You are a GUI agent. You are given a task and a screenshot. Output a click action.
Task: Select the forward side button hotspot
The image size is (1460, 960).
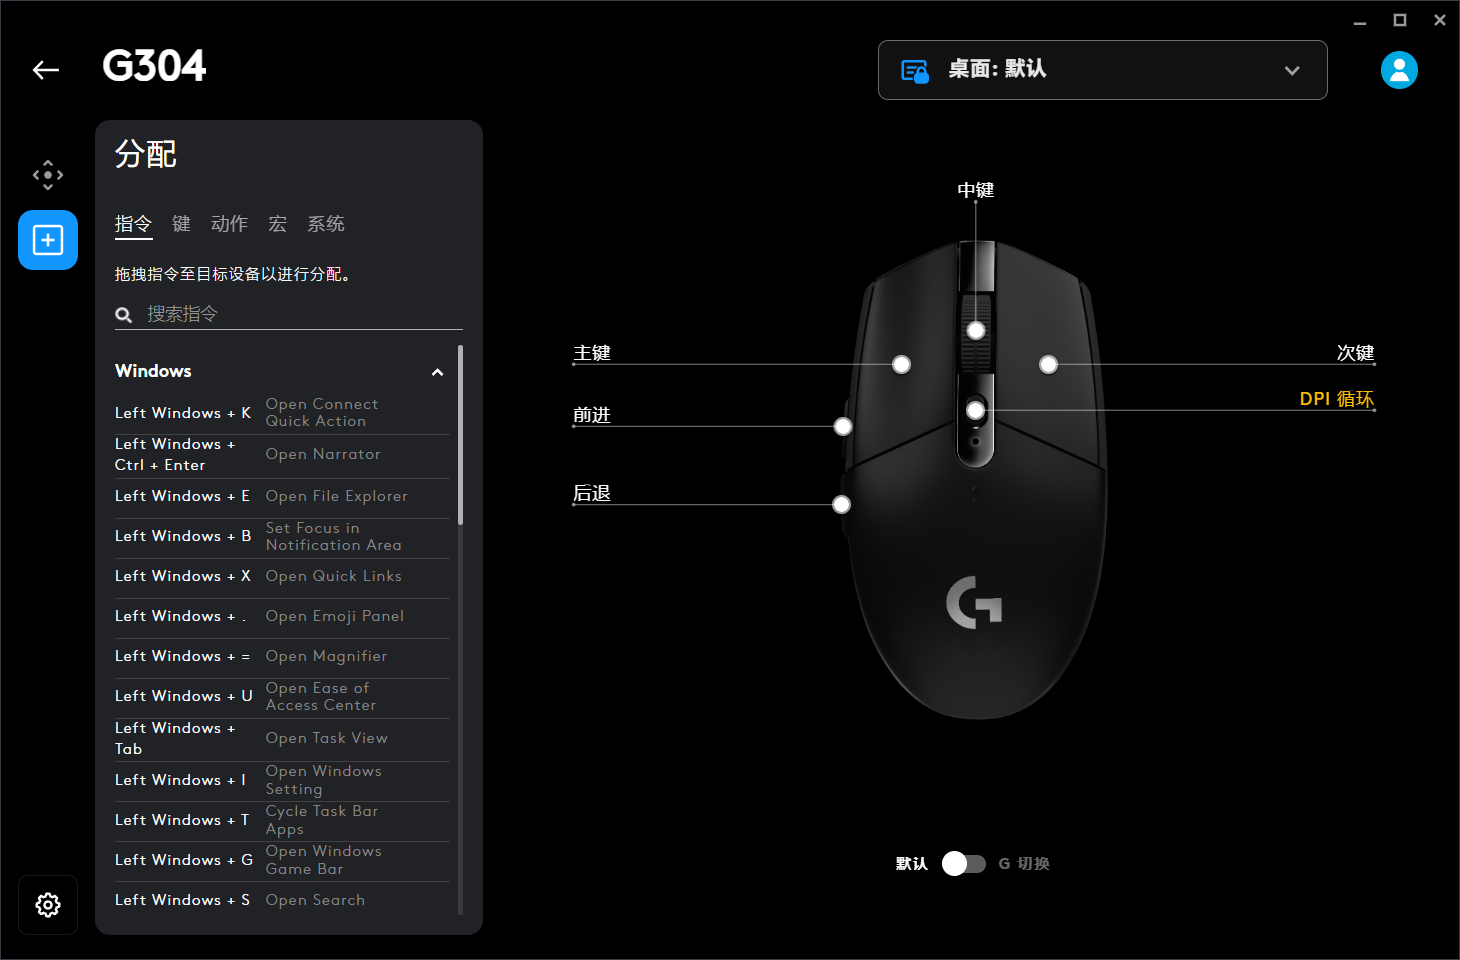[843, 427]
